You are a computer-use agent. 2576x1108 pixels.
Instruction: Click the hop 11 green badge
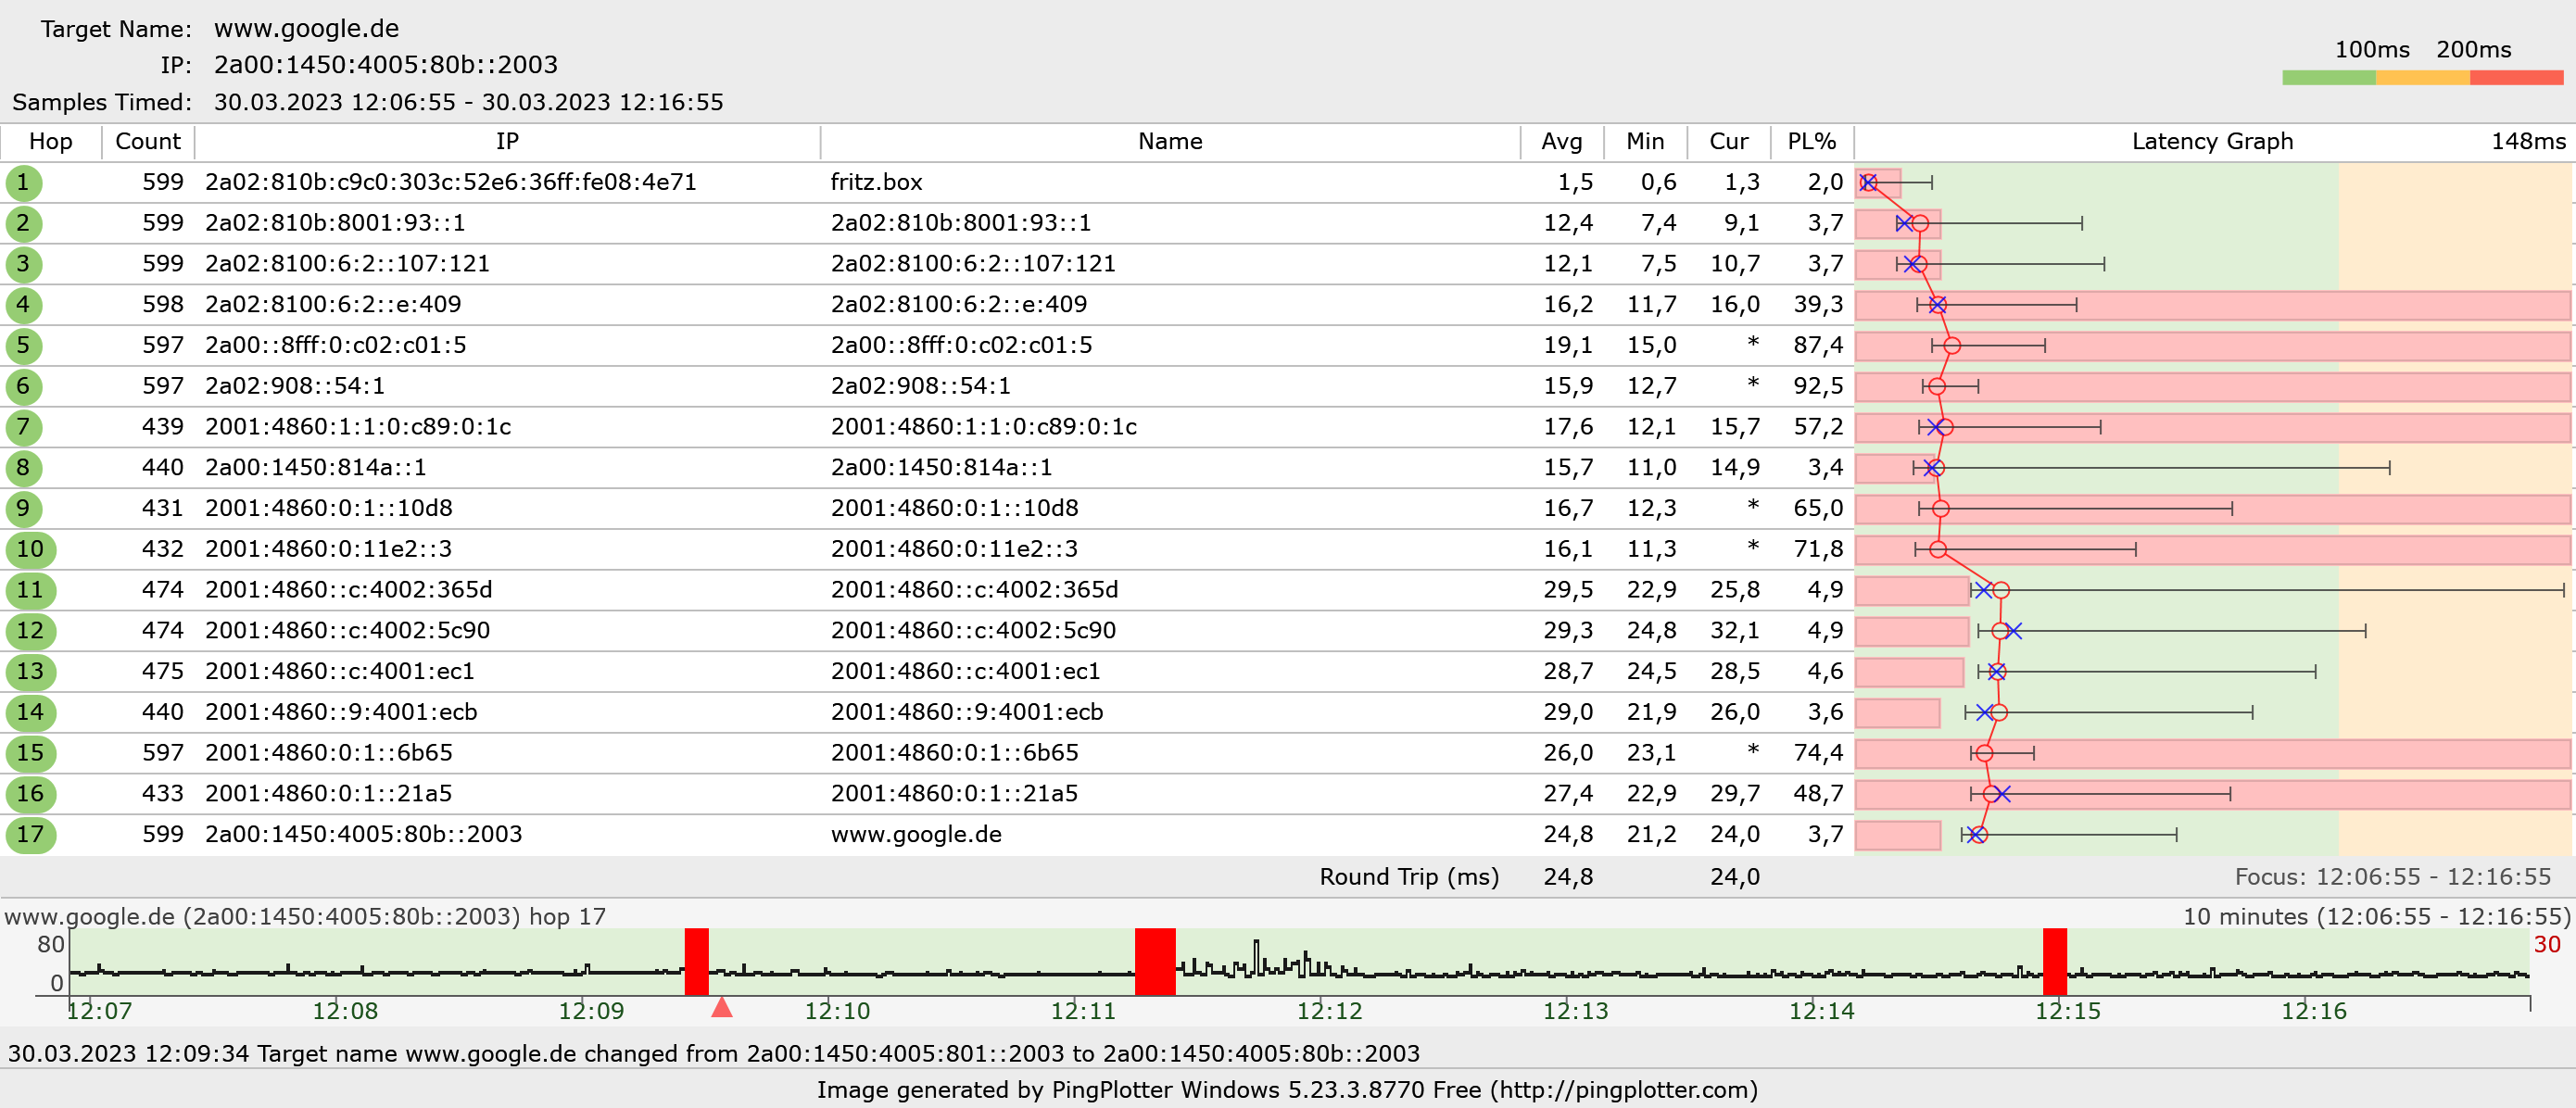[x=30, y=590]
